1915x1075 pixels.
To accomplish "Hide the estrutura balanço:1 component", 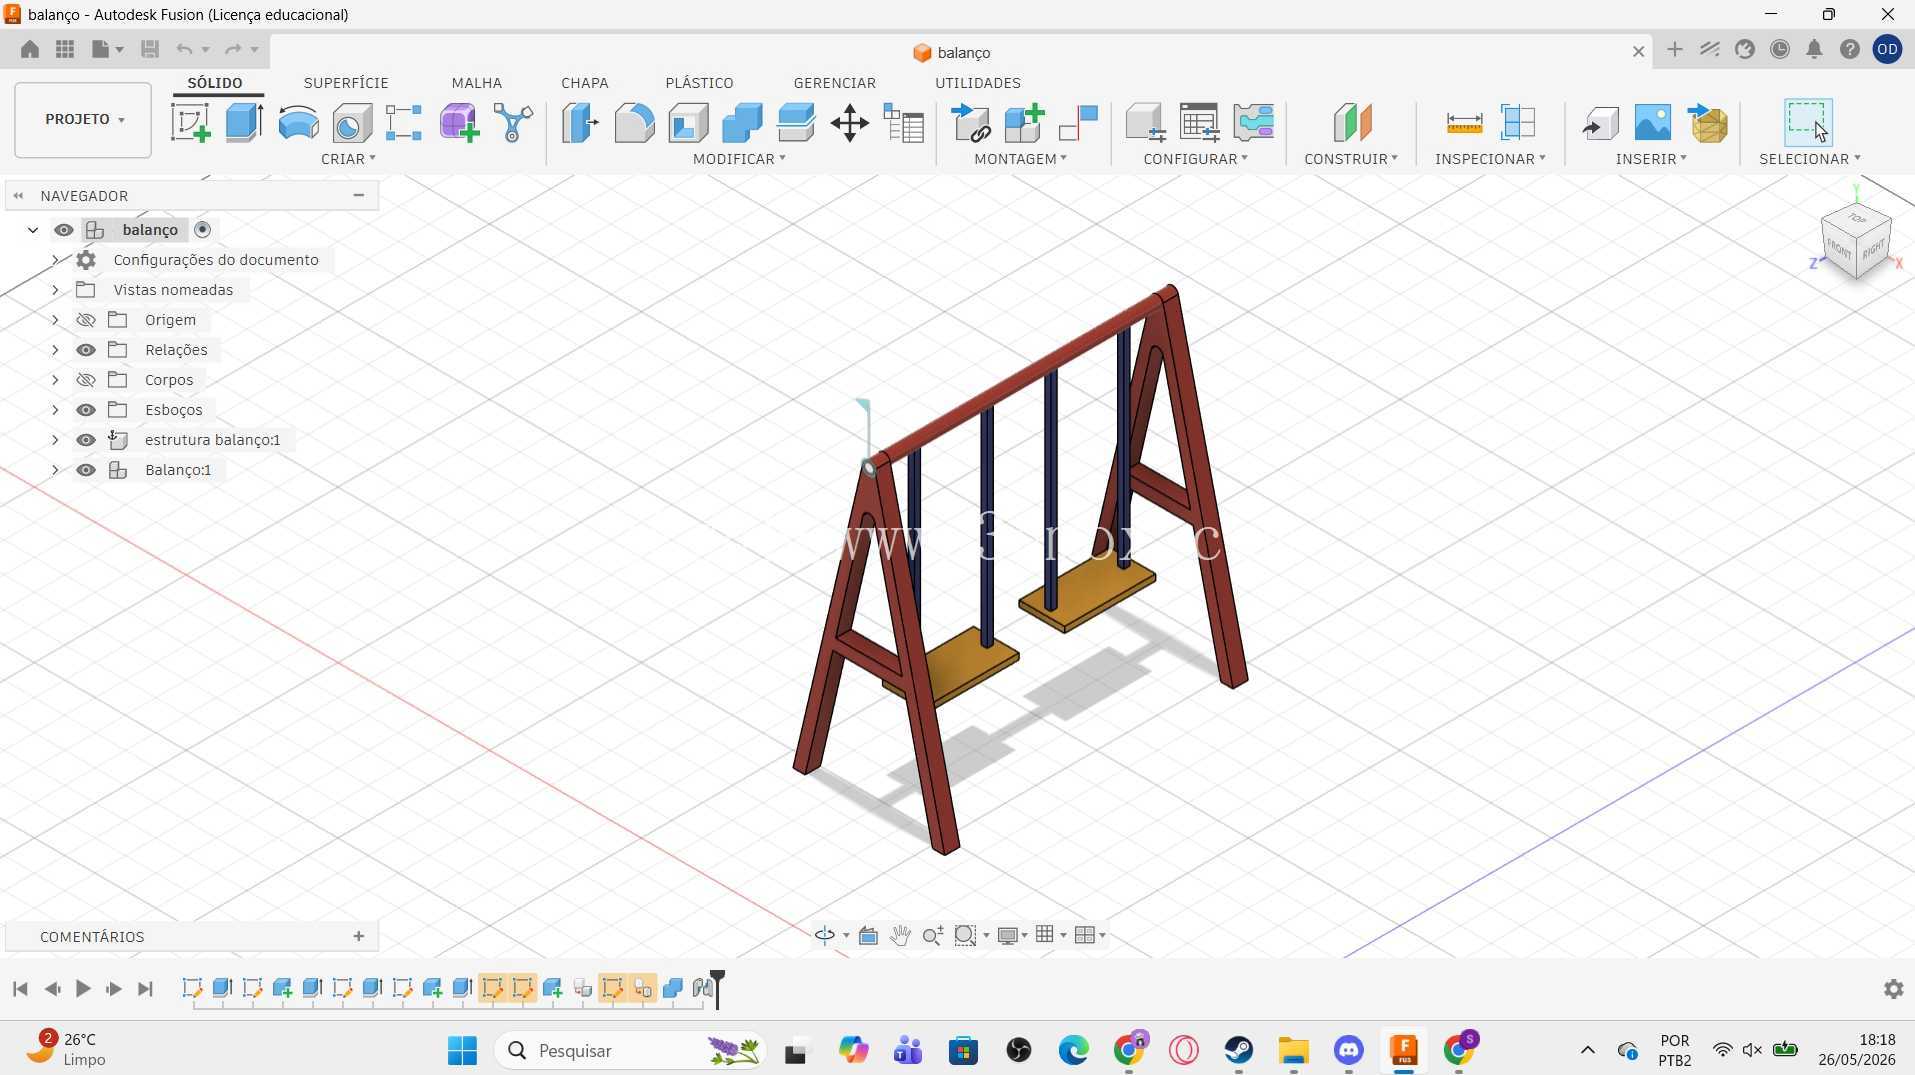I will point(86,440).
